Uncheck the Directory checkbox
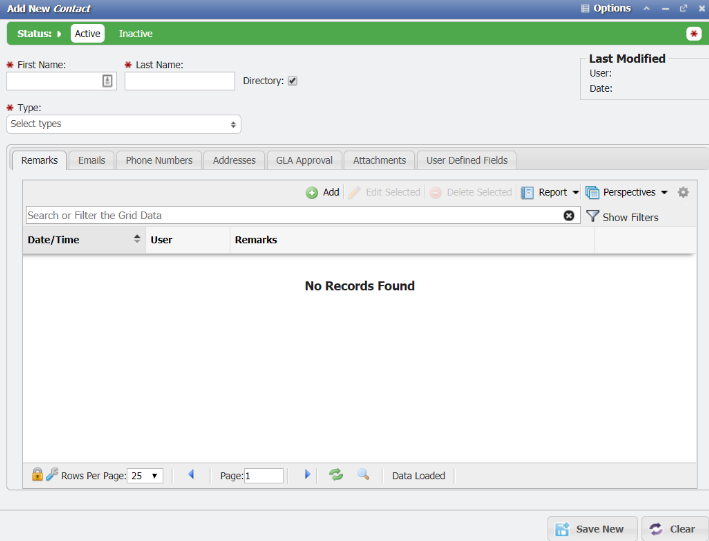 click(x=293, y=81)
